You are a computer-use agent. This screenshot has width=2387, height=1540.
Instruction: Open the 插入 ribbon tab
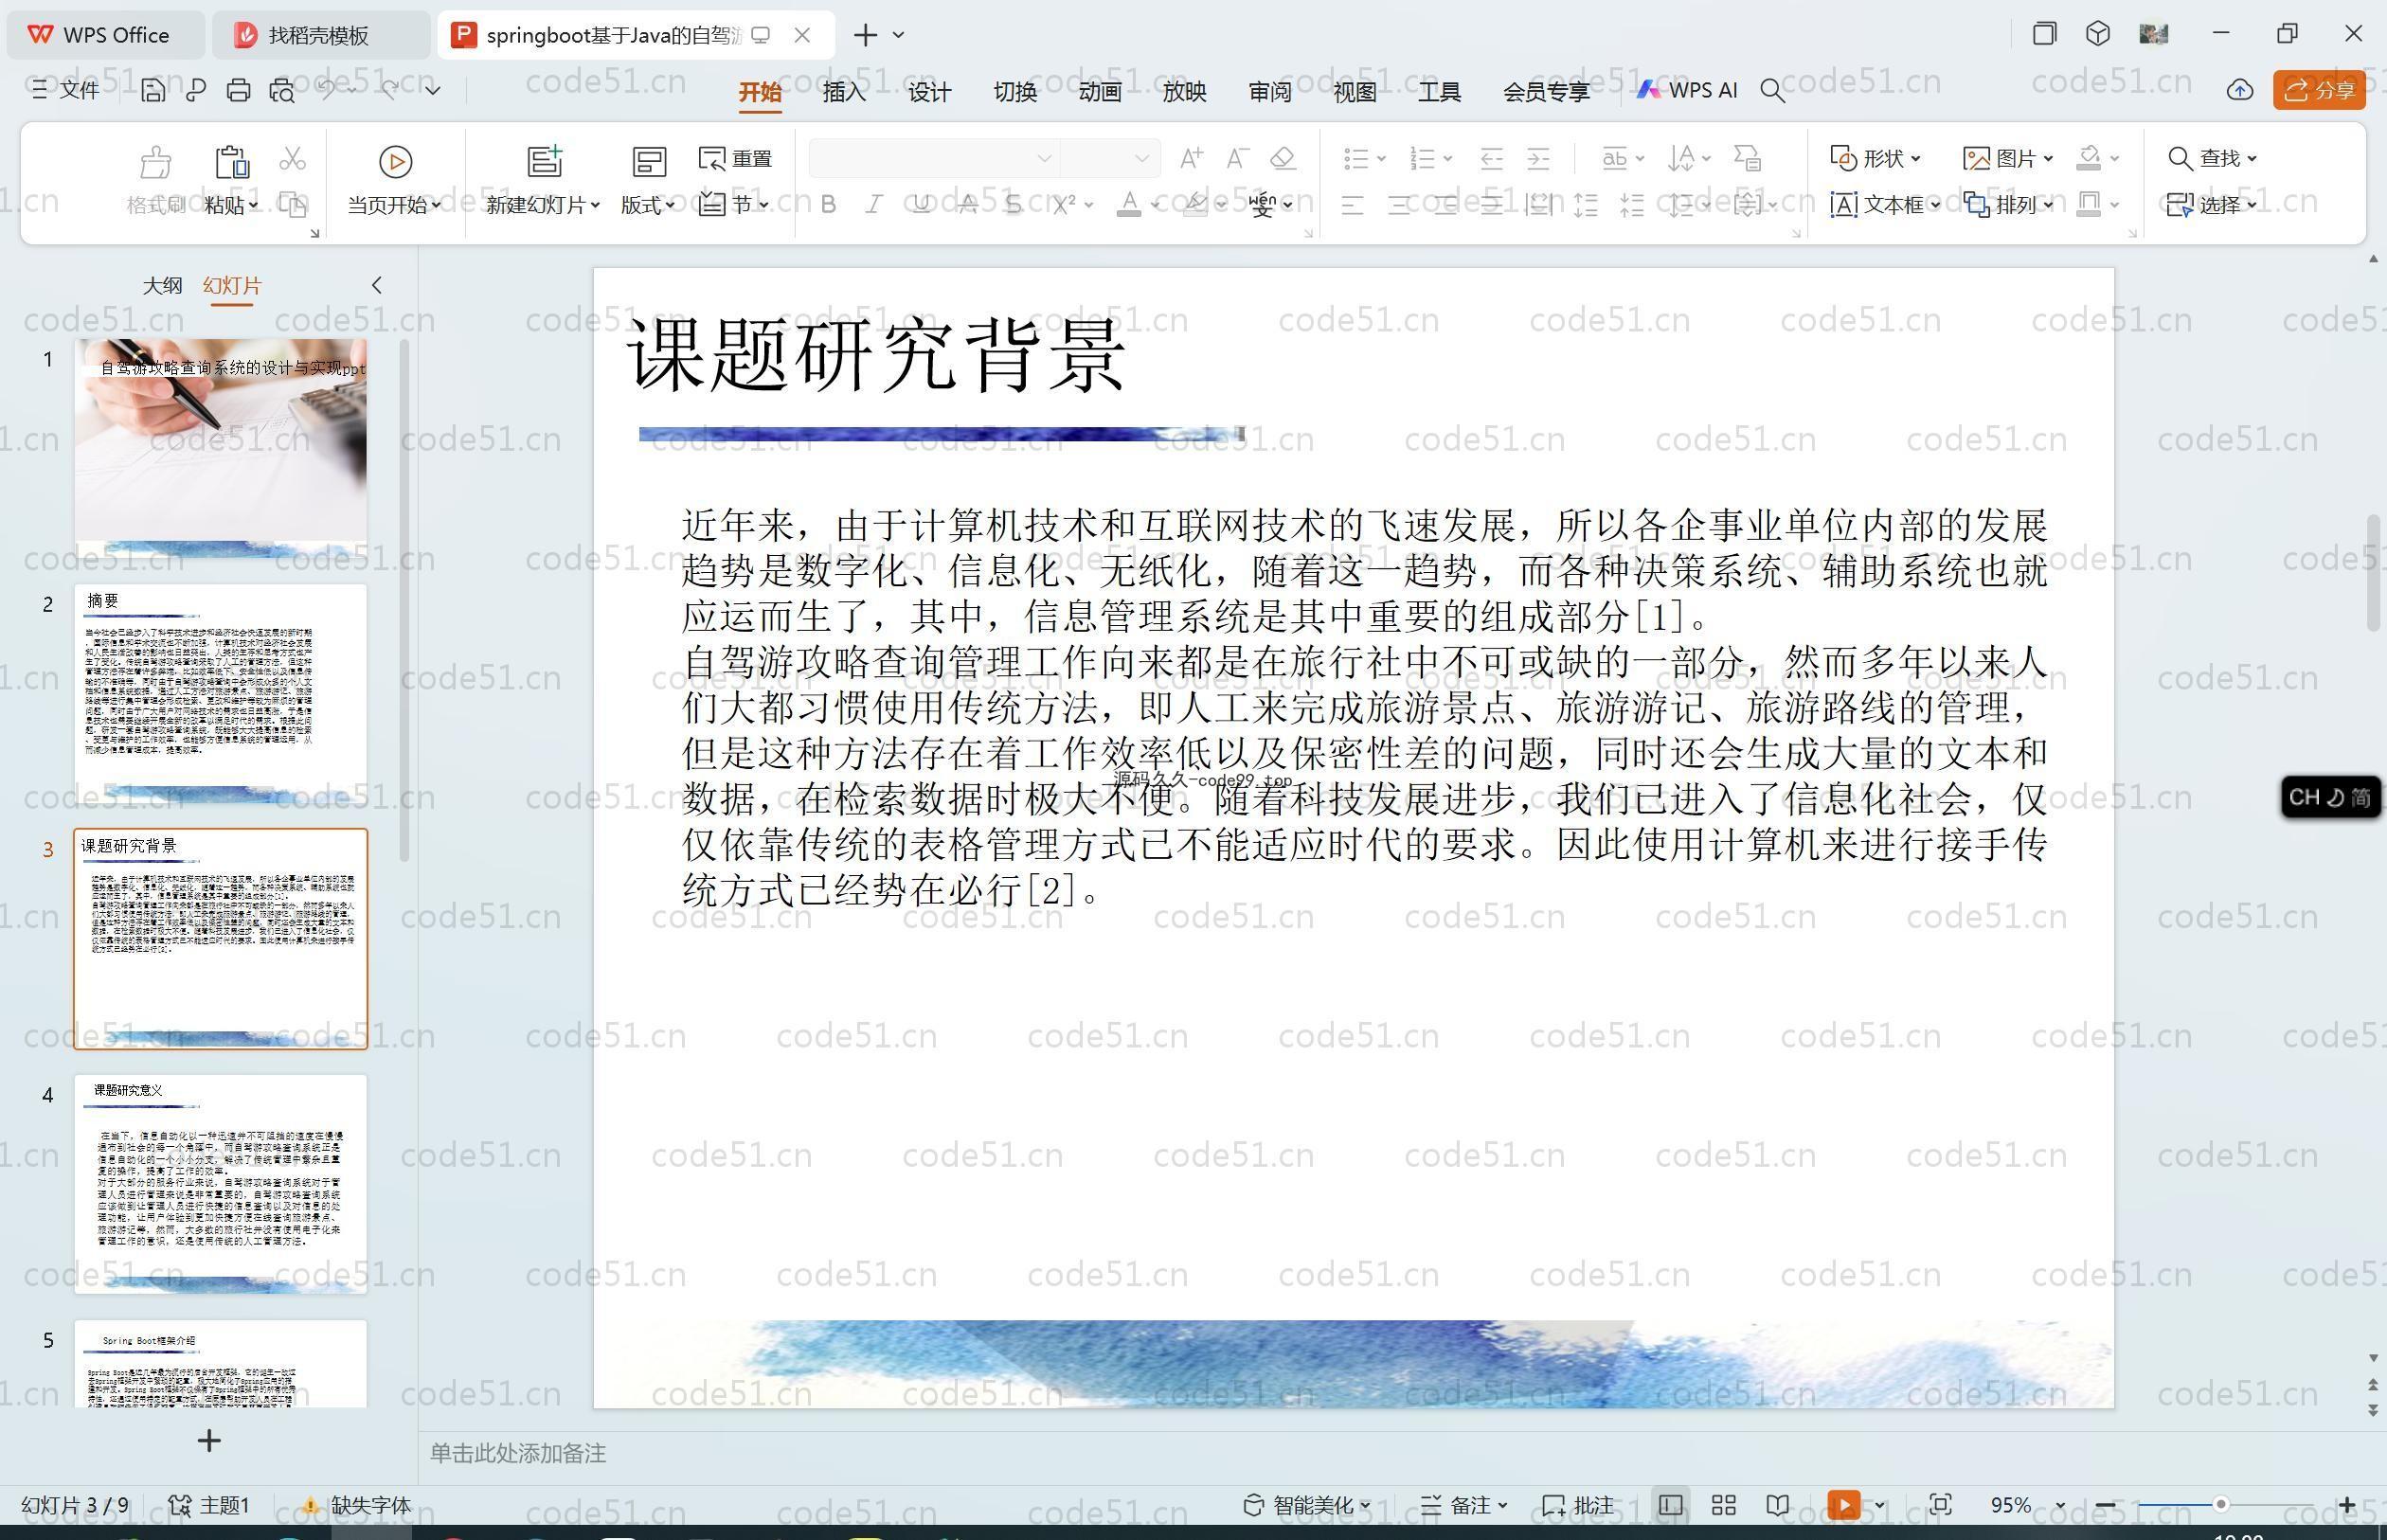click(844, 92)
